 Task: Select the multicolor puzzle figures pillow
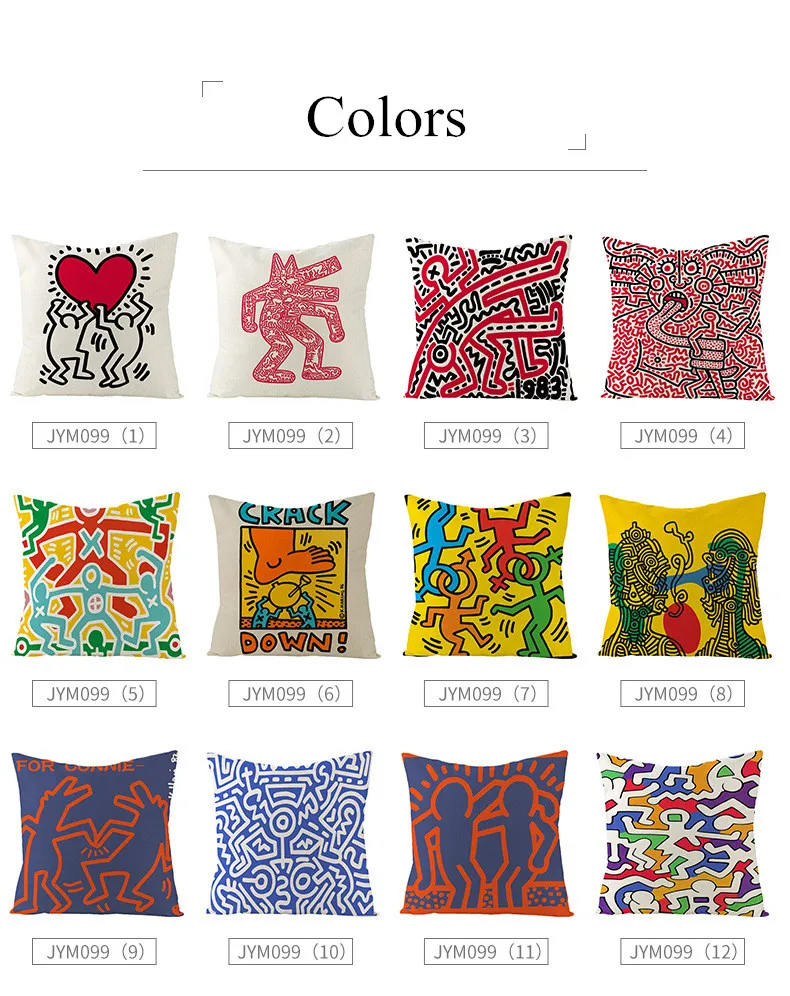682,833
